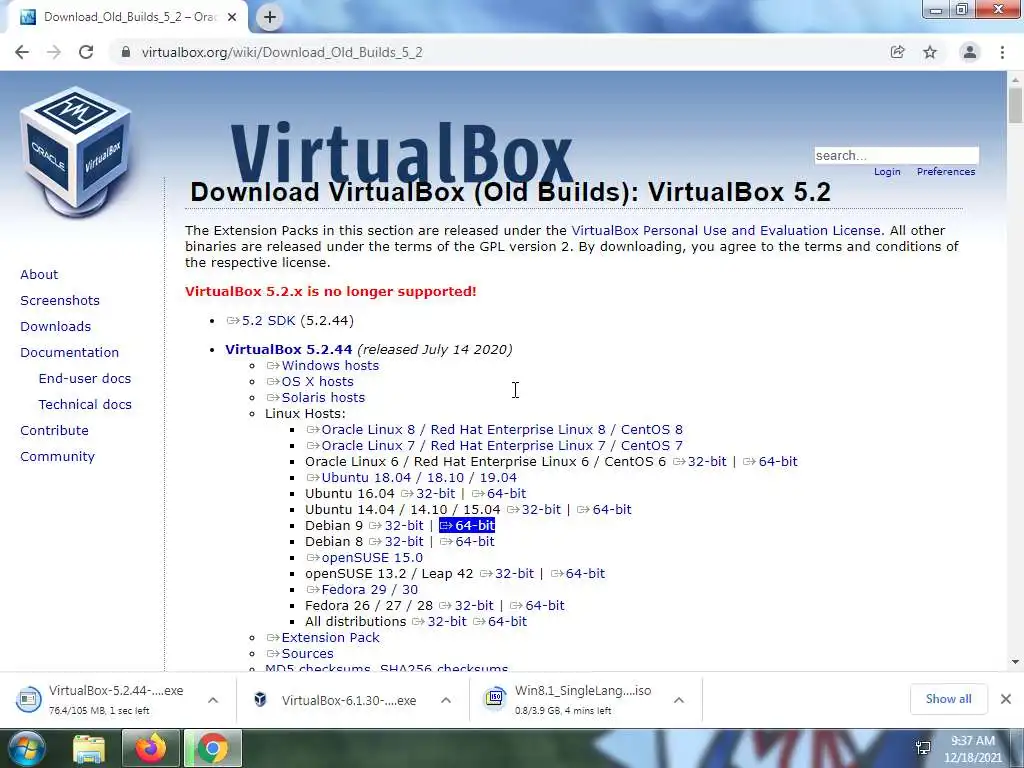Open options for VirtualBox-6.1.30 exe download
The image size is (1024, 768).
[446, 700]
